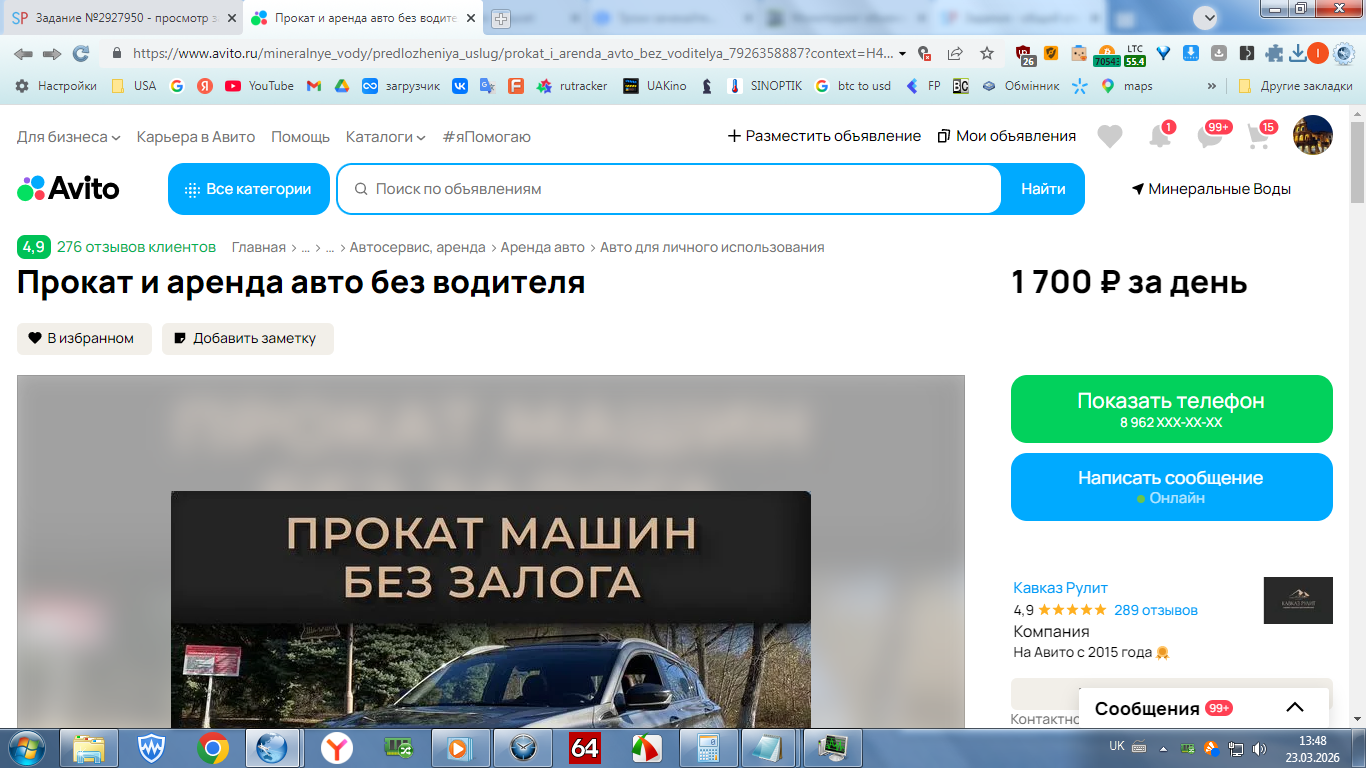The width and height of the screenshot is (1366, 768).
Task: Show hidden system tray icons arrow
Action: [1163, 748]
